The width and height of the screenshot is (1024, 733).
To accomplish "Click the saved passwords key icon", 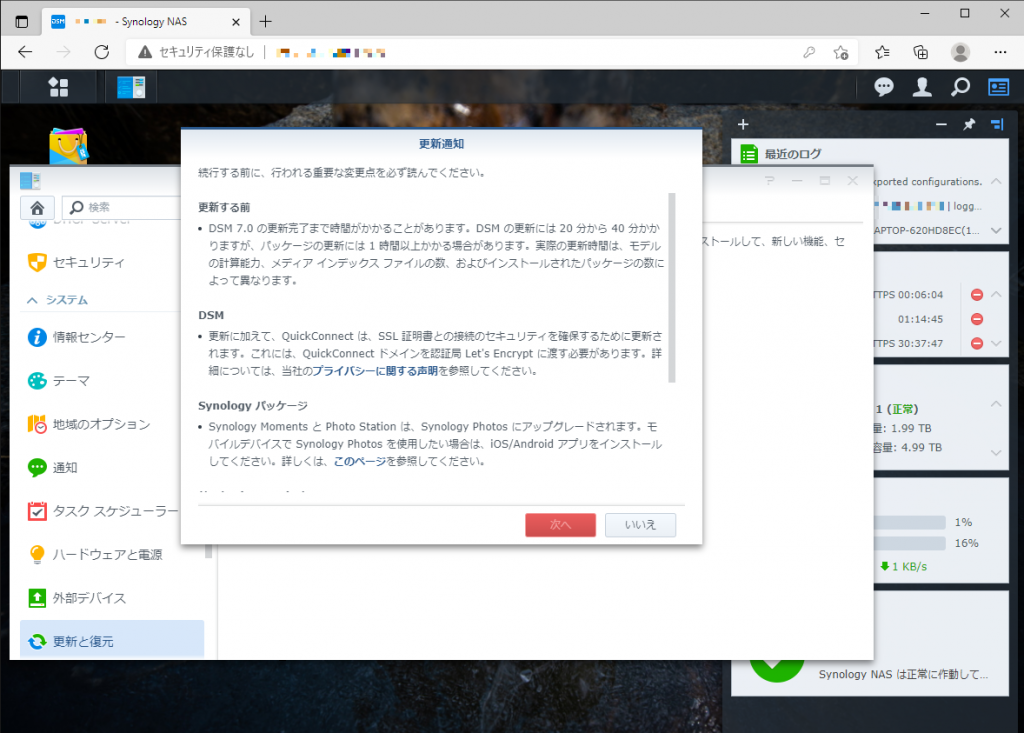I will (x=809, y=52).
